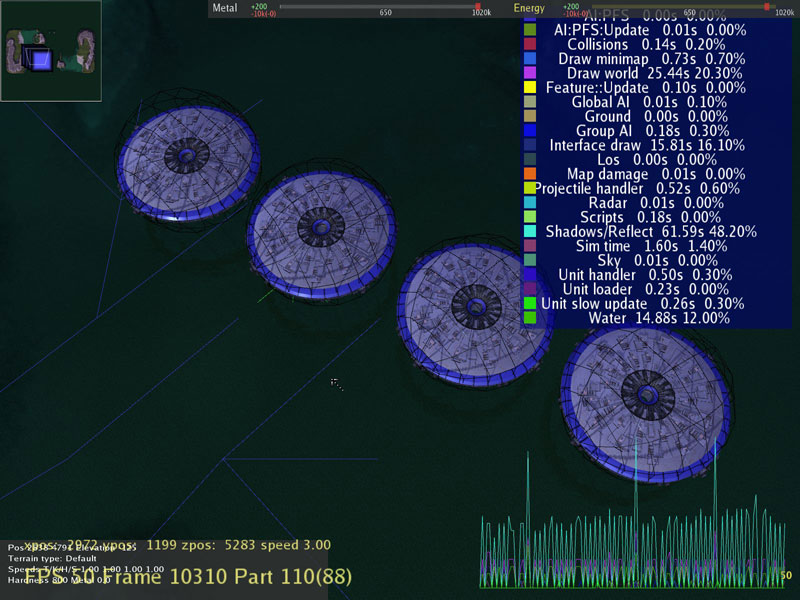Select the 'Global AI 0.01s 0.10%' row
The image size is (800, 600).
pyautogui.click(x=649, y=102)
